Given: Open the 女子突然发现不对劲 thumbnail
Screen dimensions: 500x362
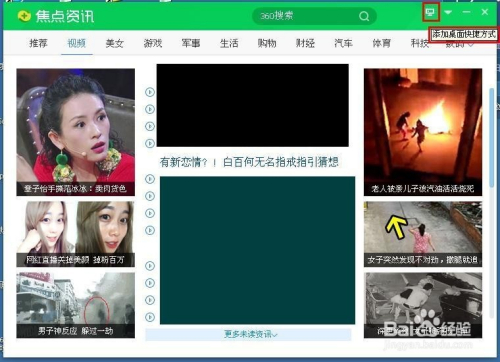Looking at the screenshot, I should (423, 234).
